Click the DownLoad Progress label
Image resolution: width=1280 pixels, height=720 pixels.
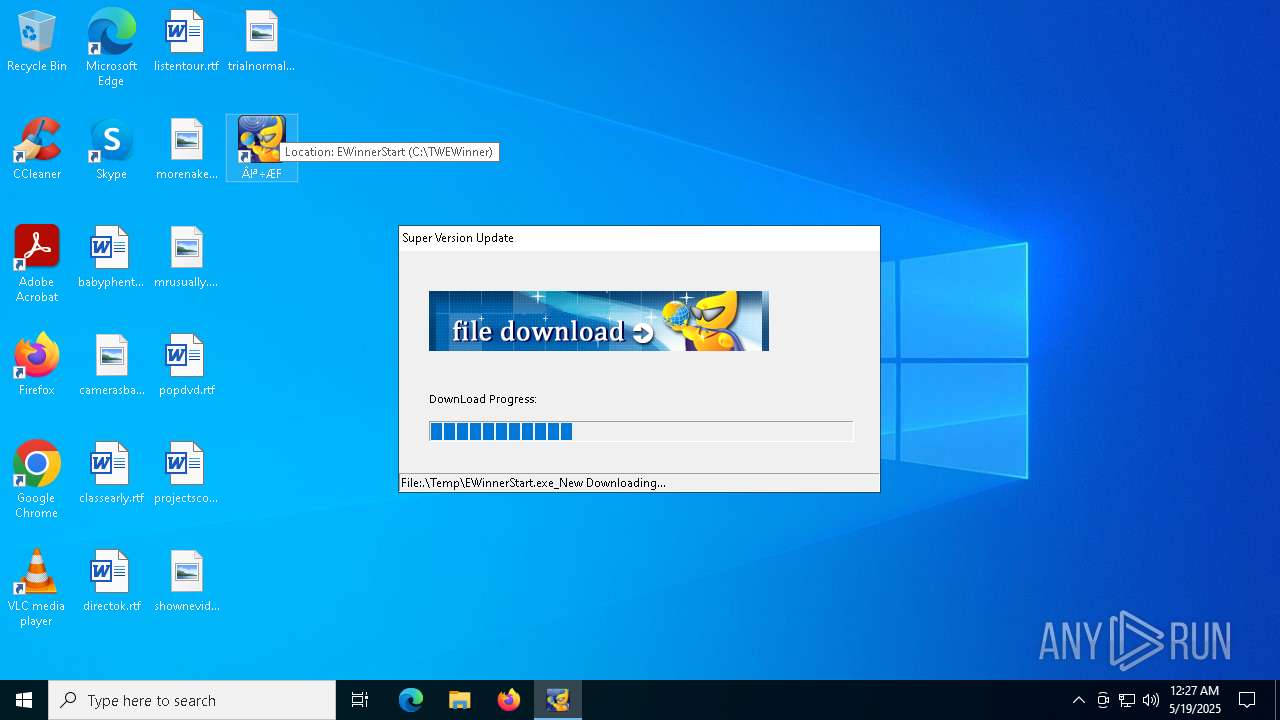(x=483, y=399)
